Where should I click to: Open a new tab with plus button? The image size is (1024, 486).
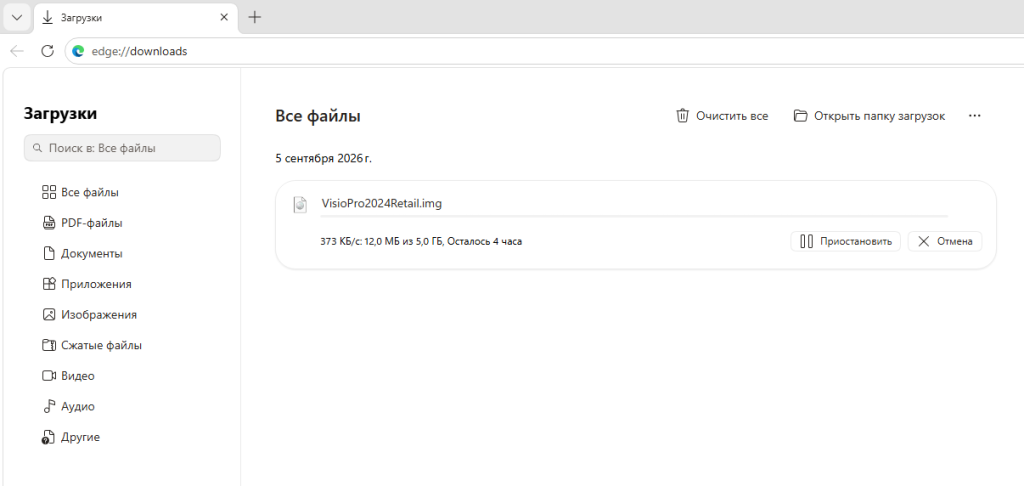coord(255,18)
